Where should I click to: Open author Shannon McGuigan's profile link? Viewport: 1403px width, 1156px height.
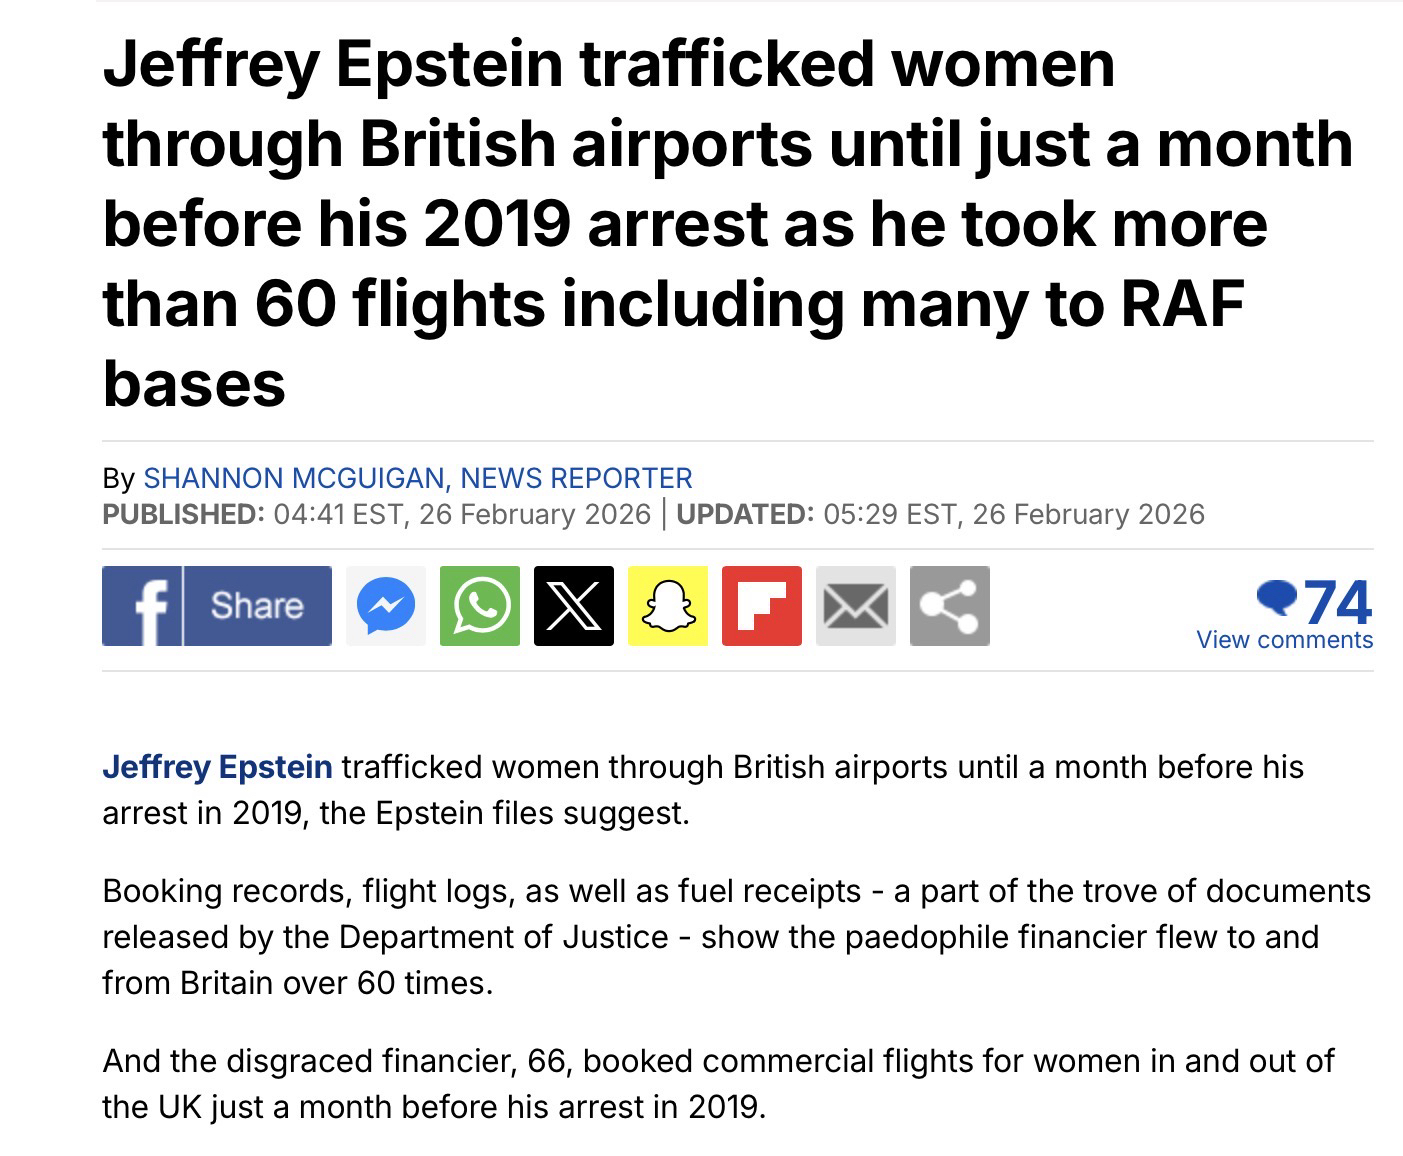417,478
